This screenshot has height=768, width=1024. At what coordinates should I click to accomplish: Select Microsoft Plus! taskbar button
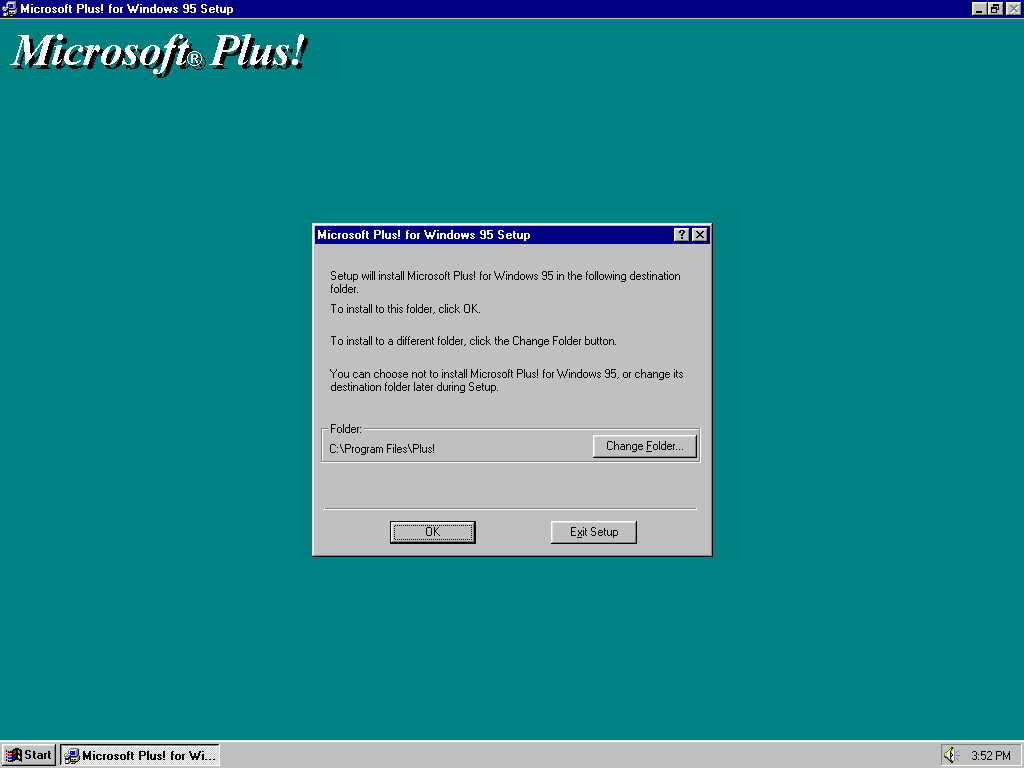pyautogui.click(x=140, y=755)
